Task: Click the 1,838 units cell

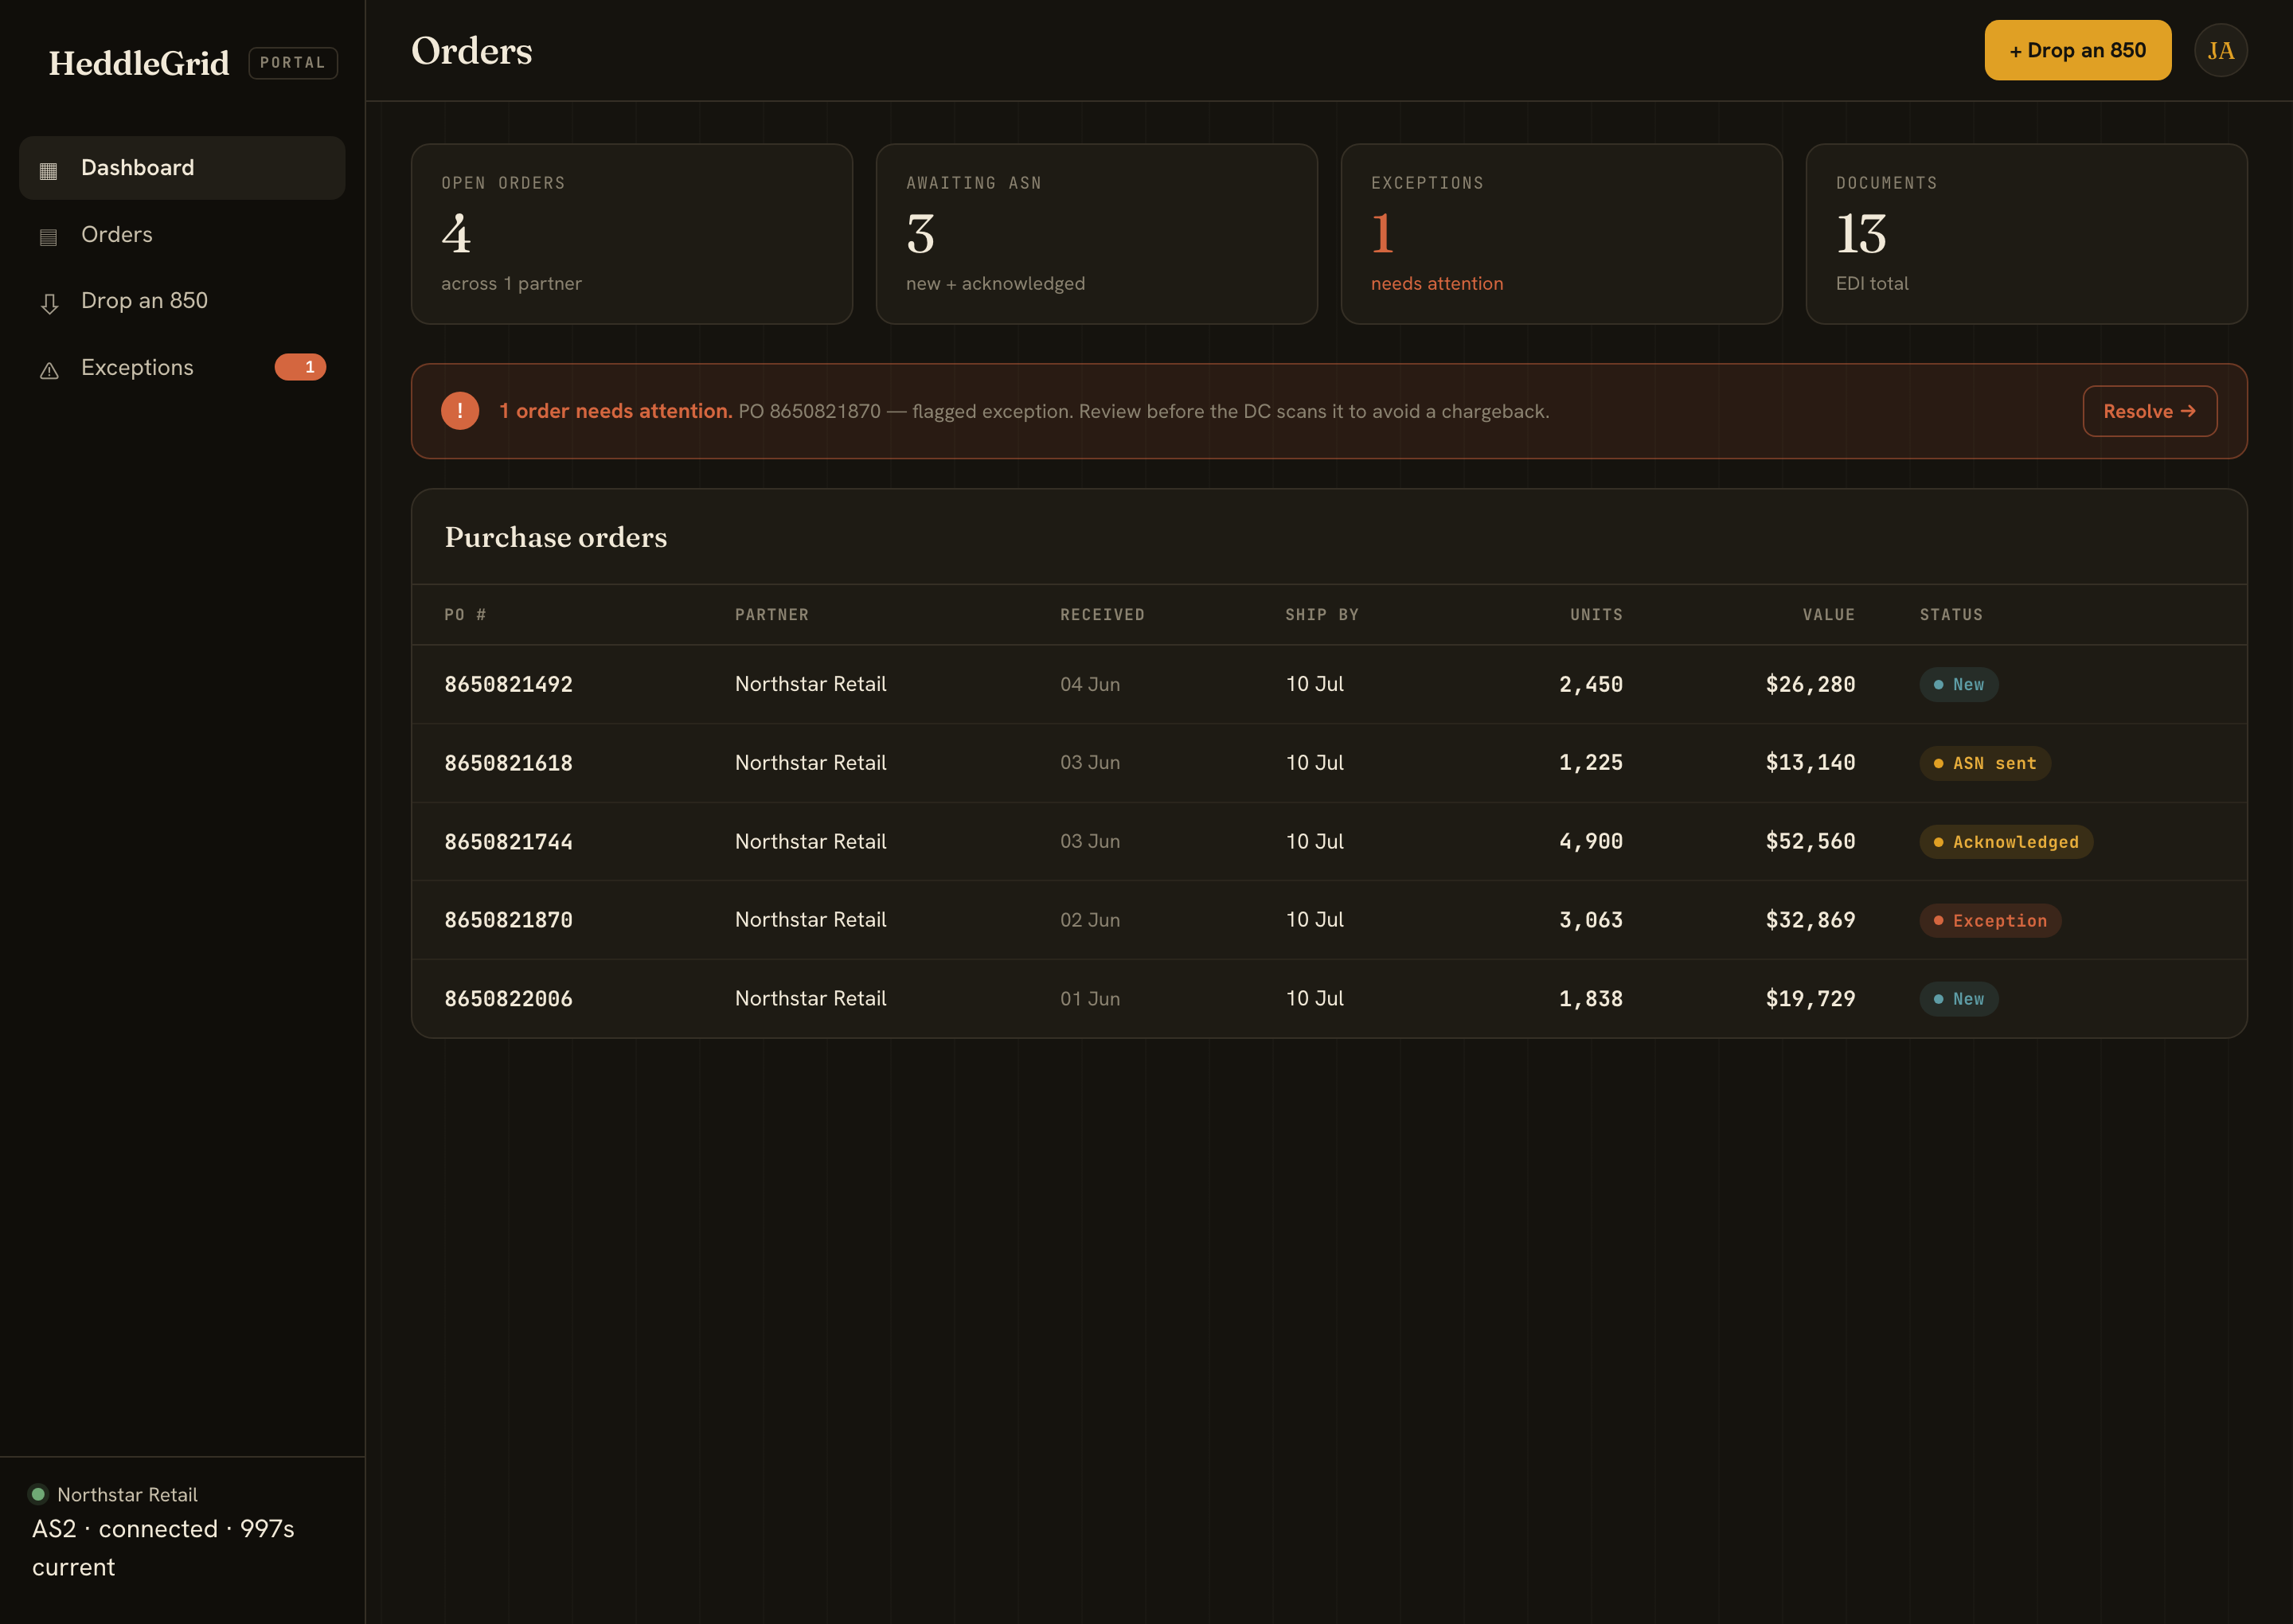Action: [1591, 999]
